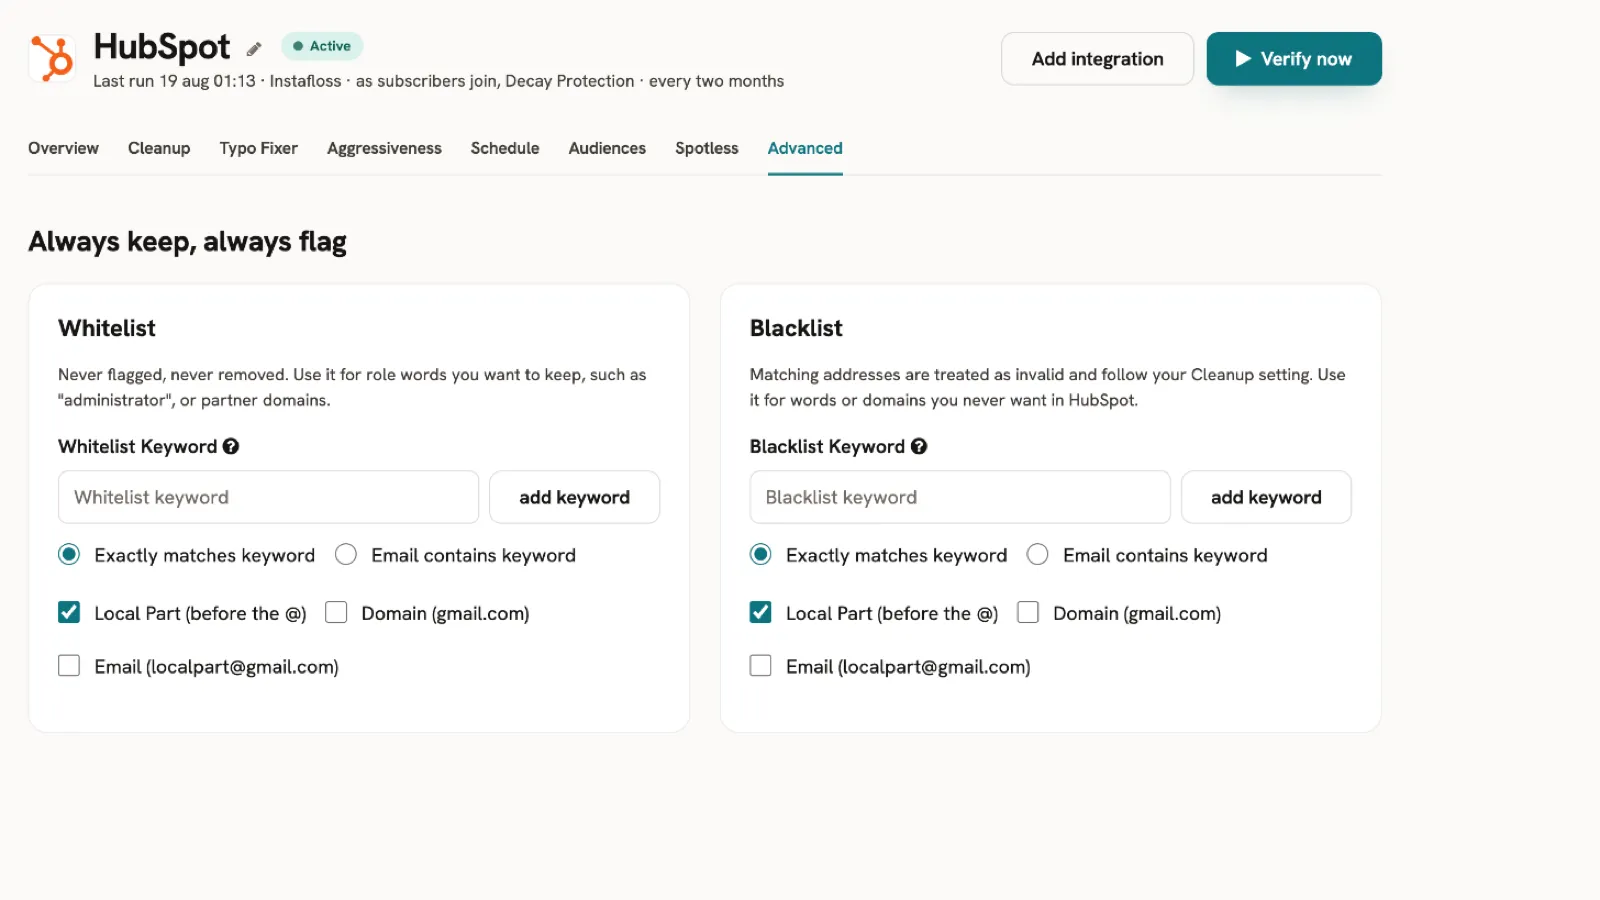The width and height of the screenshot is (1600, 900).
Task: Open the Whitelist Keyword help icon
Action: pyautogui.click(x=231, y=446)
